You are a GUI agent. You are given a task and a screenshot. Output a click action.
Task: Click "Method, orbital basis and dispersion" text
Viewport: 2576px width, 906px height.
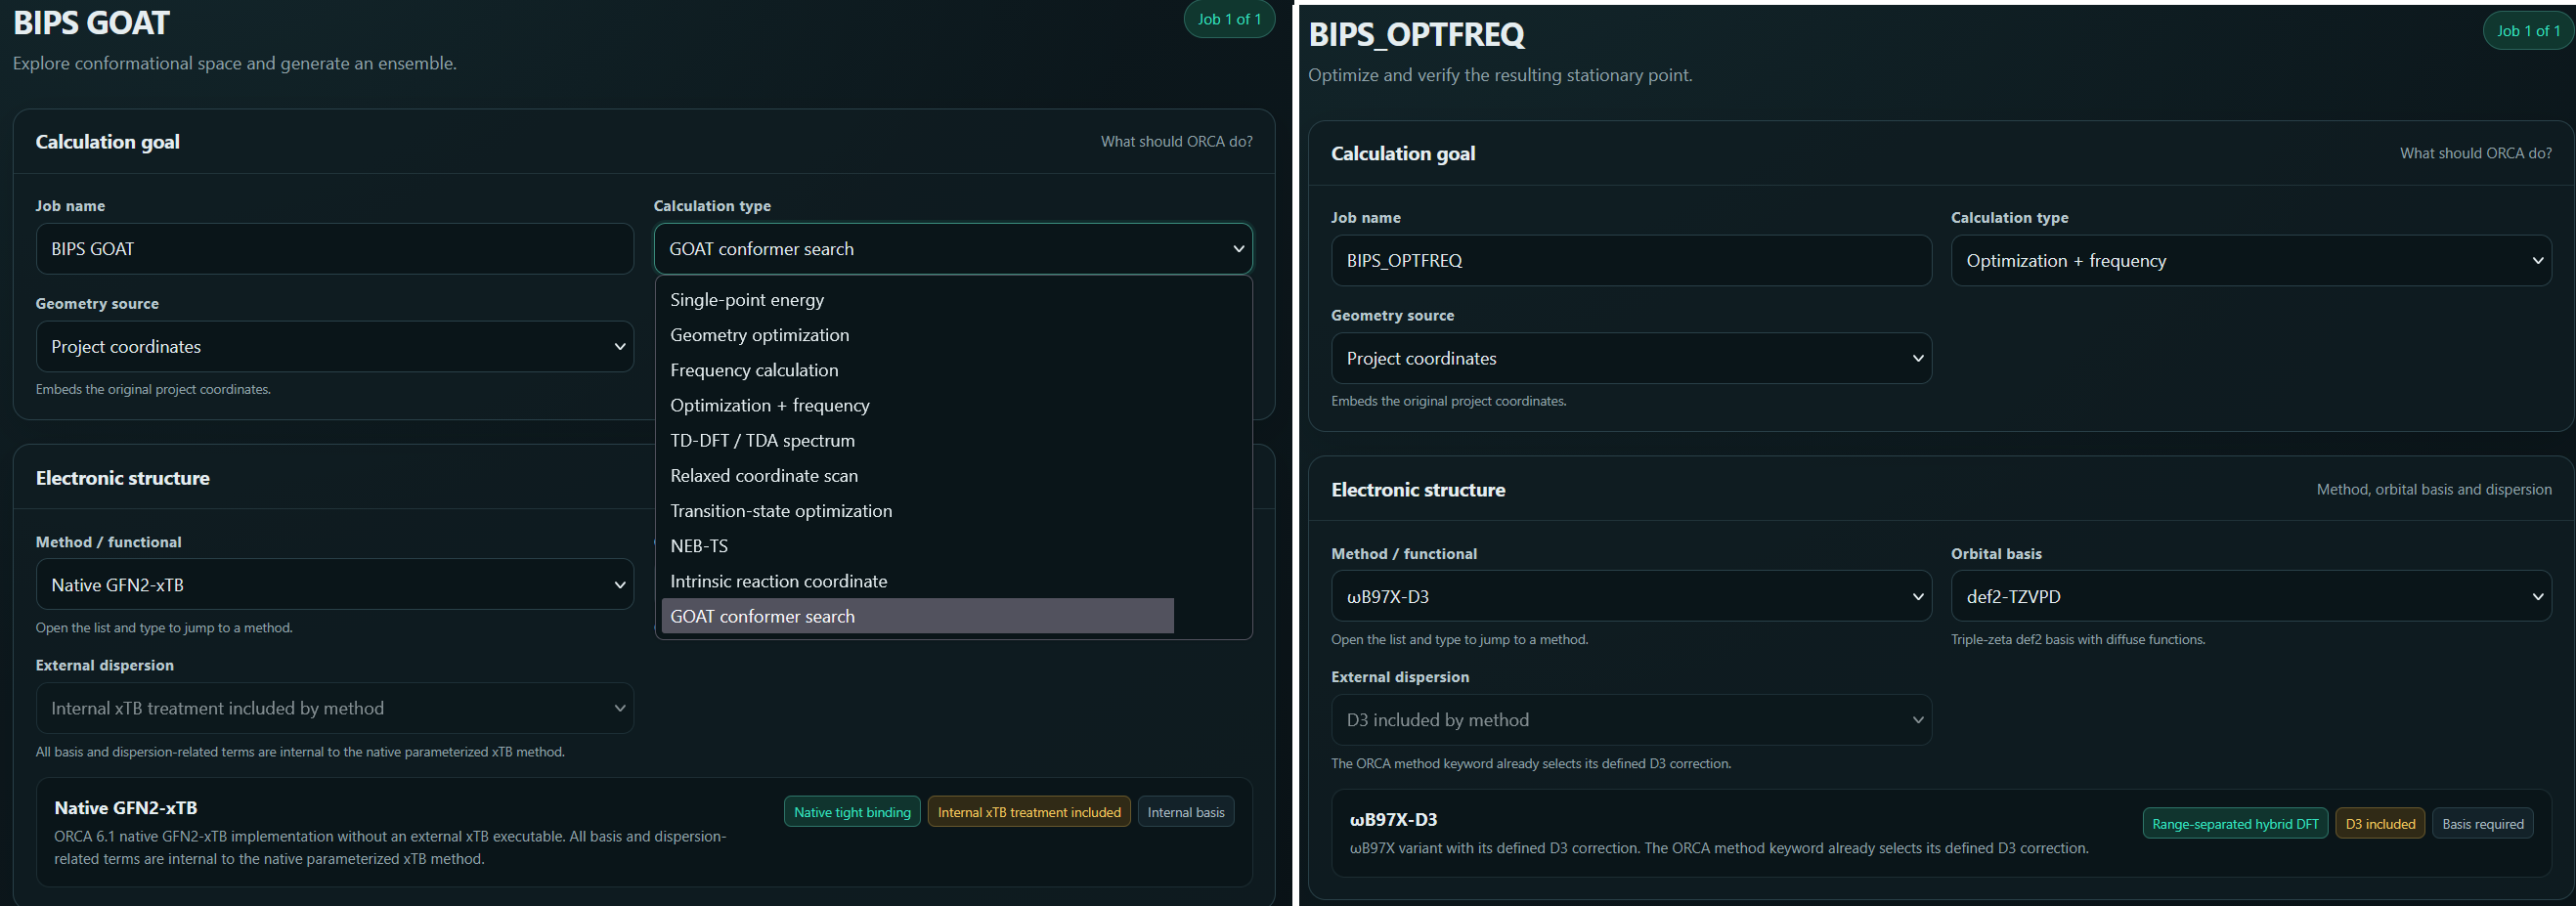click(2434, 490)
